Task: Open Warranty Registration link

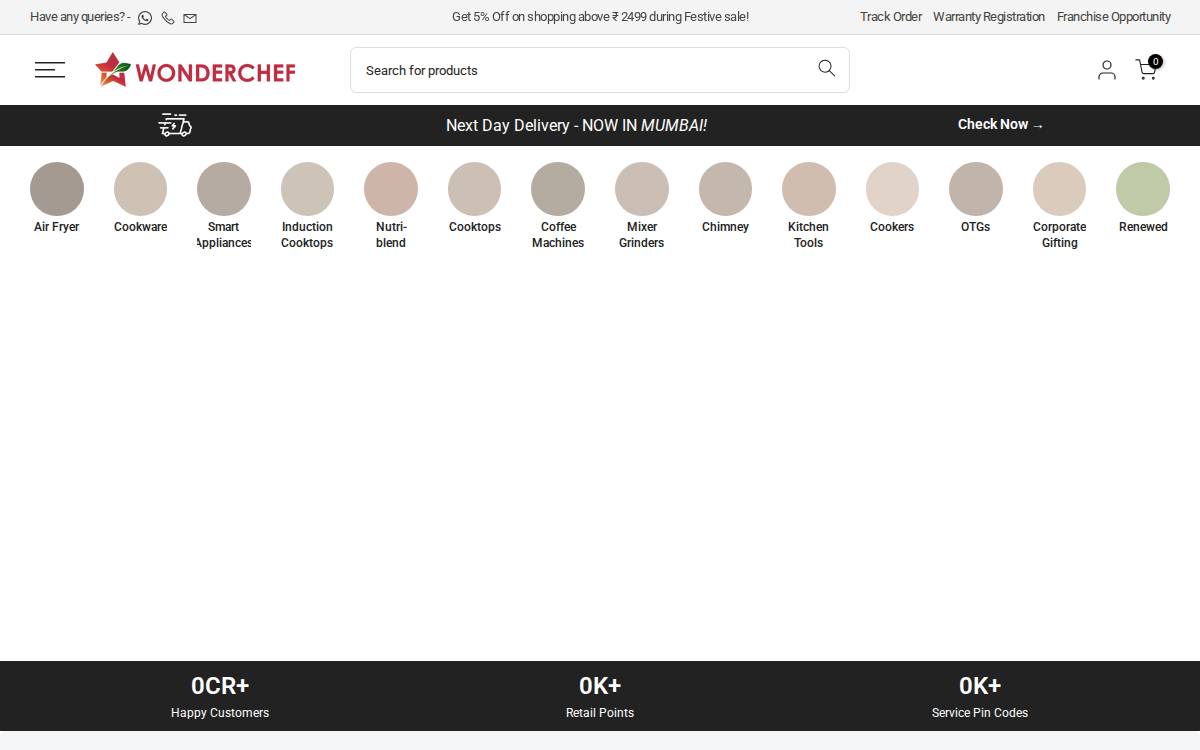Action: point(989,17)
